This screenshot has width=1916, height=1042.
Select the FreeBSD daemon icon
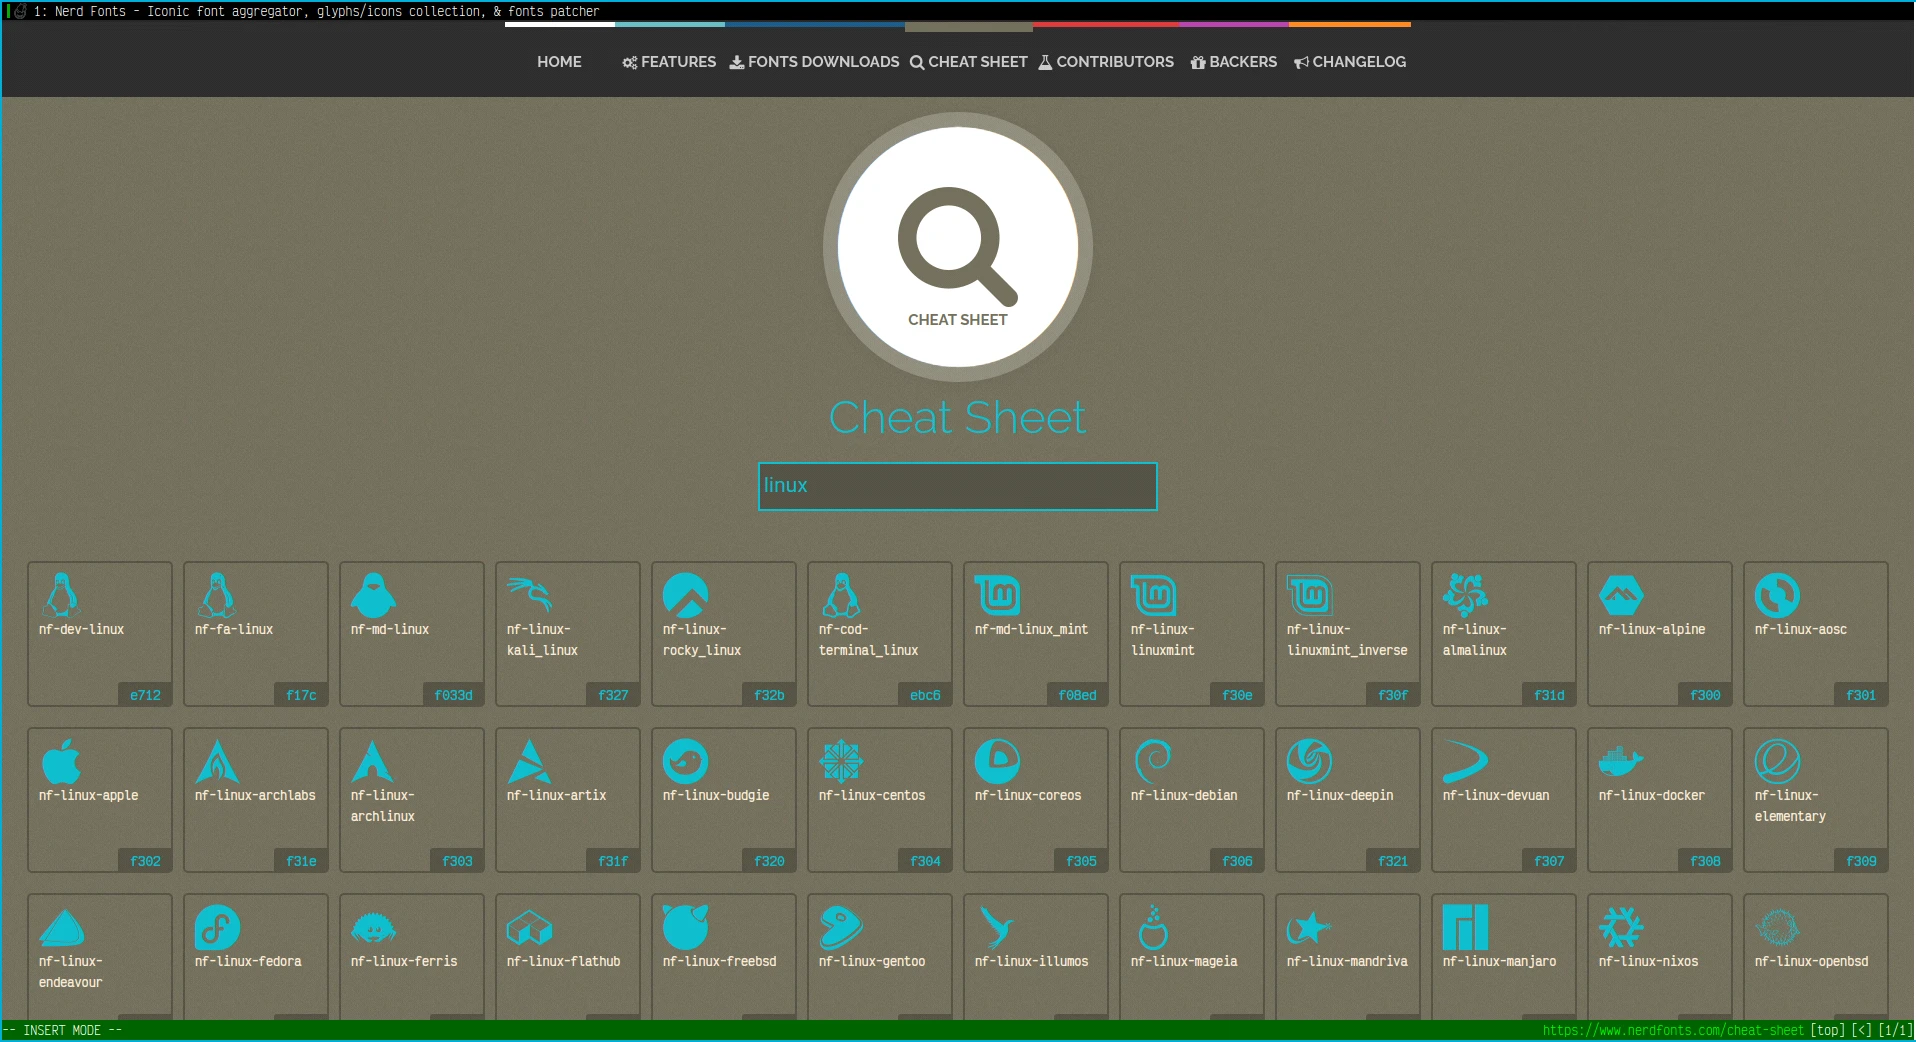click(685, 927)
